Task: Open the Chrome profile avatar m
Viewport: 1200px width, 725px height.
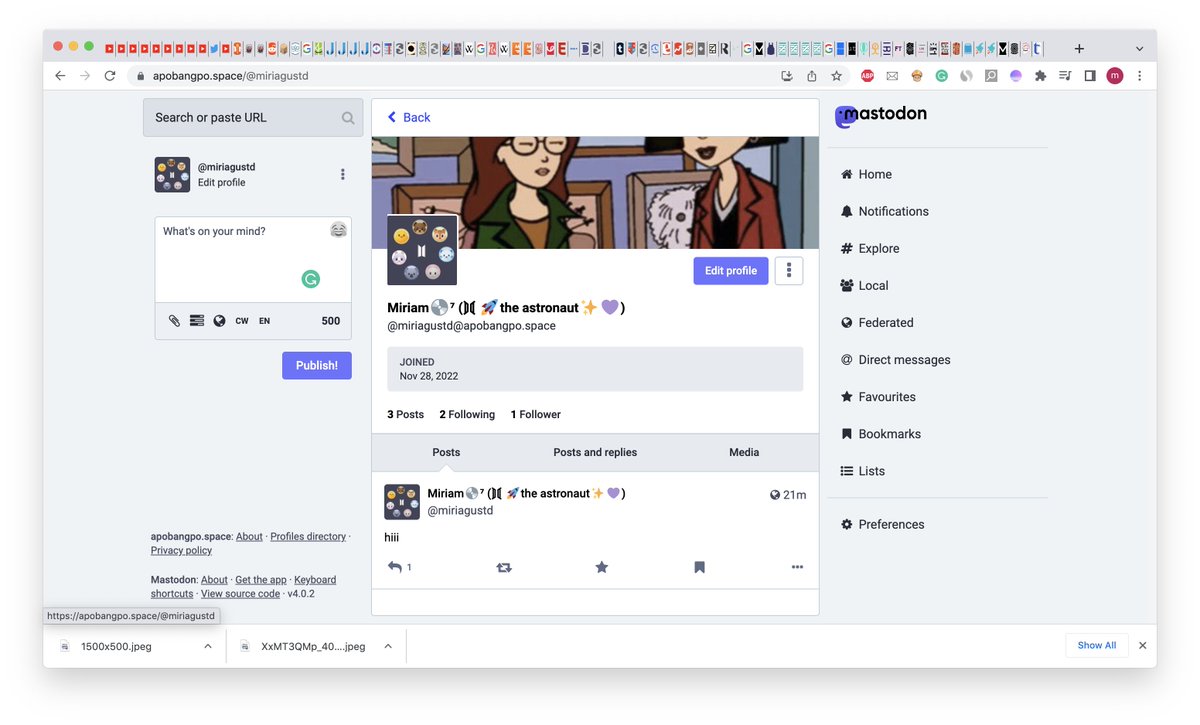Action: (x=1115, y=76)
